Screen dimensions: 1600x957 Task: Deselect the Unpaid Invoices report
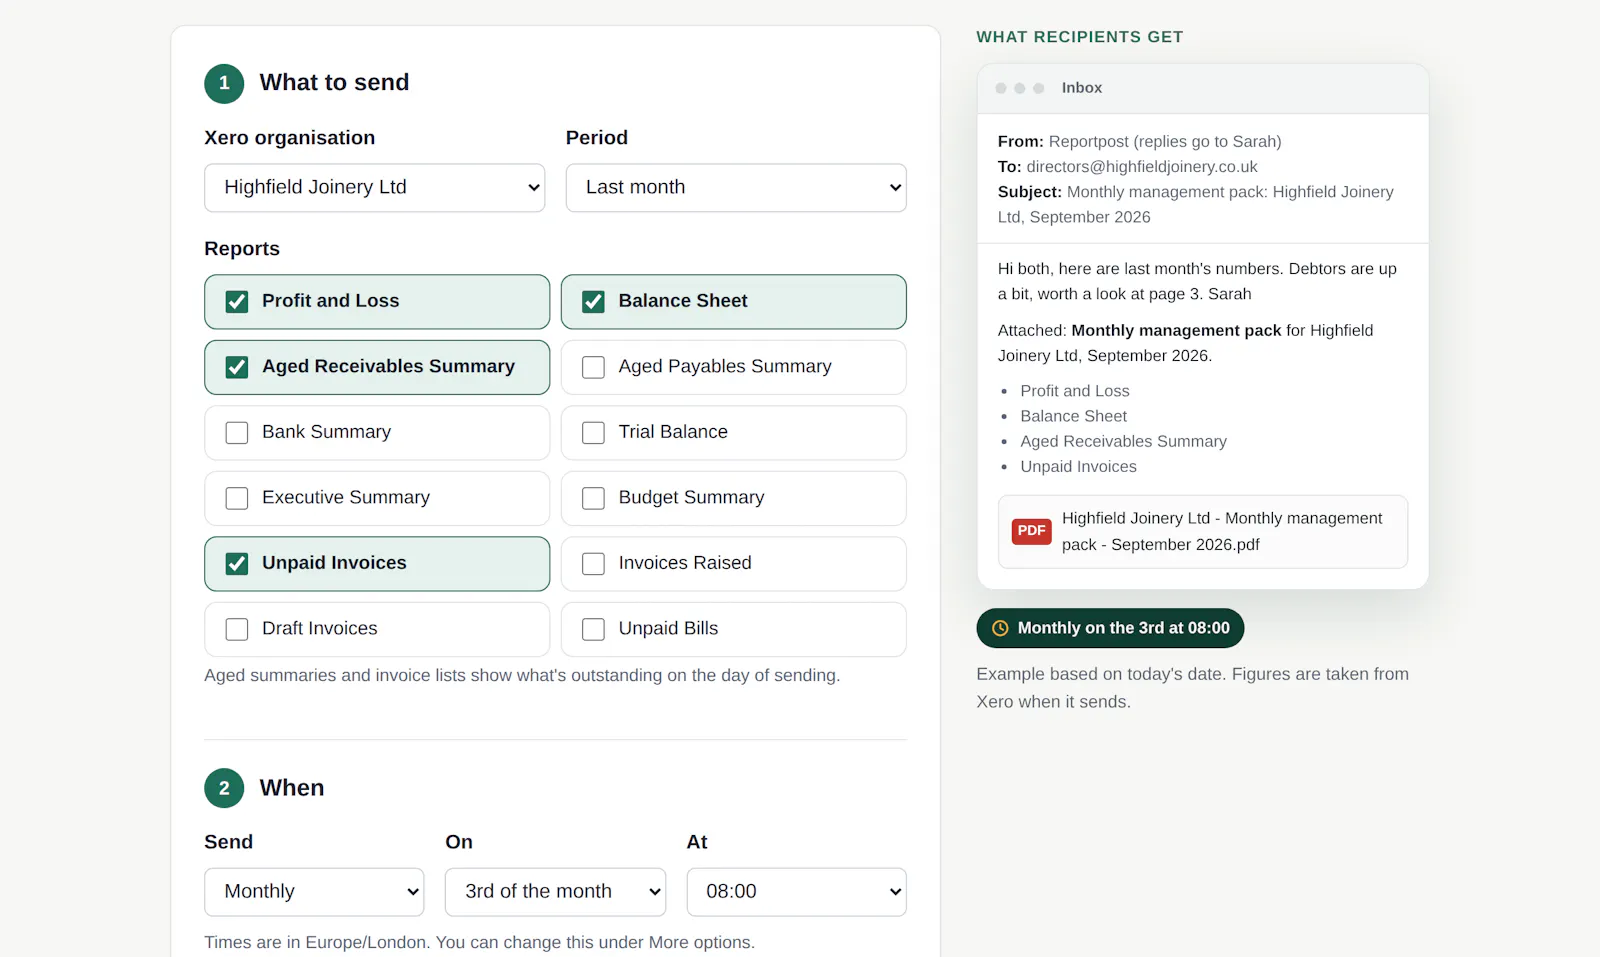pos(237,564)
